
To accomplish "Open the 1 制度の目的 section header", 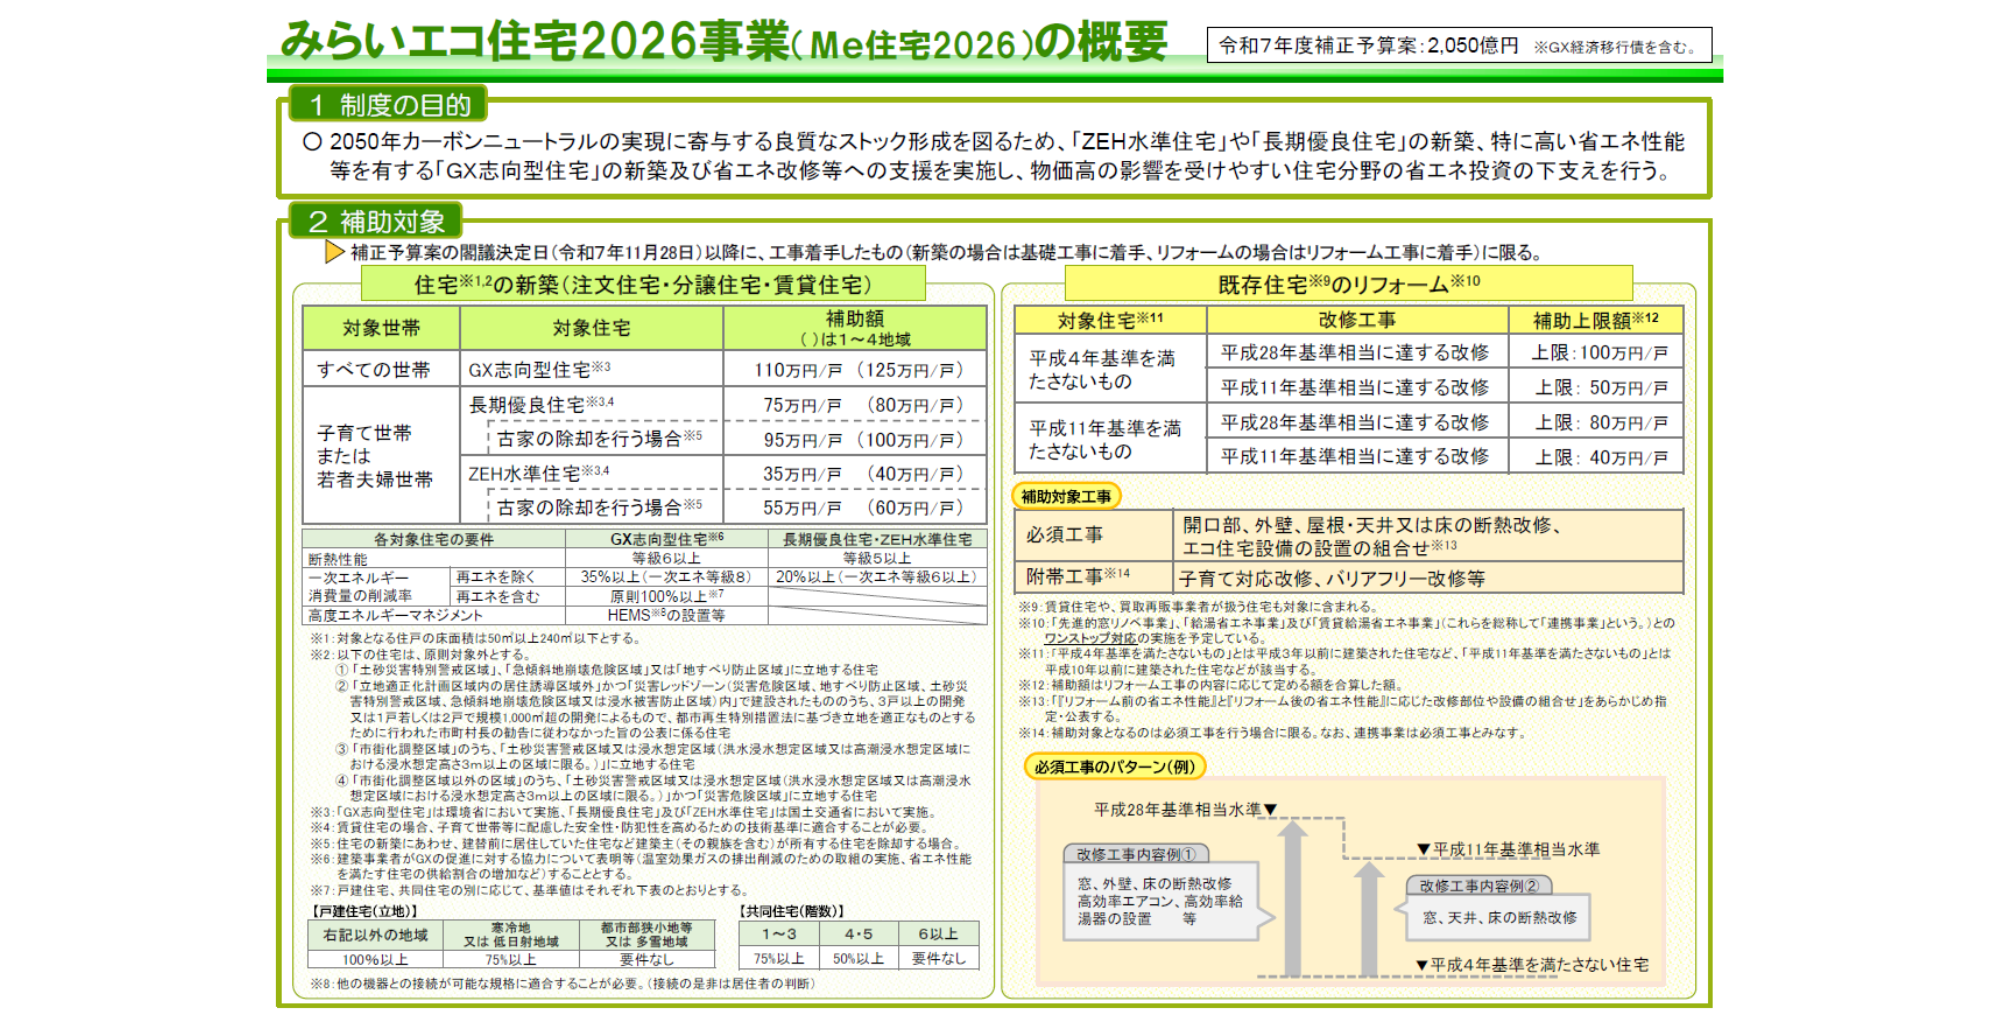I will pyautogui.click(x=388, y=104).
